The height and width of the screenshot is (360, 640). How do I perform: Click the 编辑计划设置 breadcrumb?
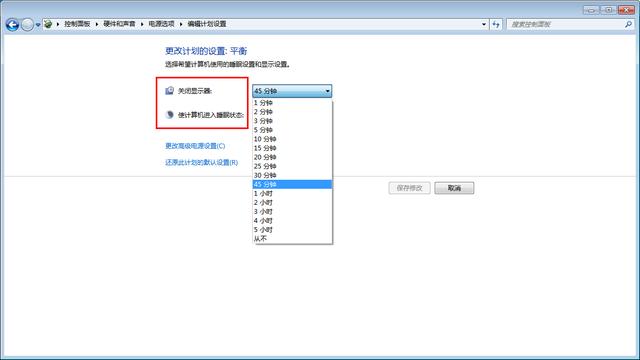tap(207, 24)
